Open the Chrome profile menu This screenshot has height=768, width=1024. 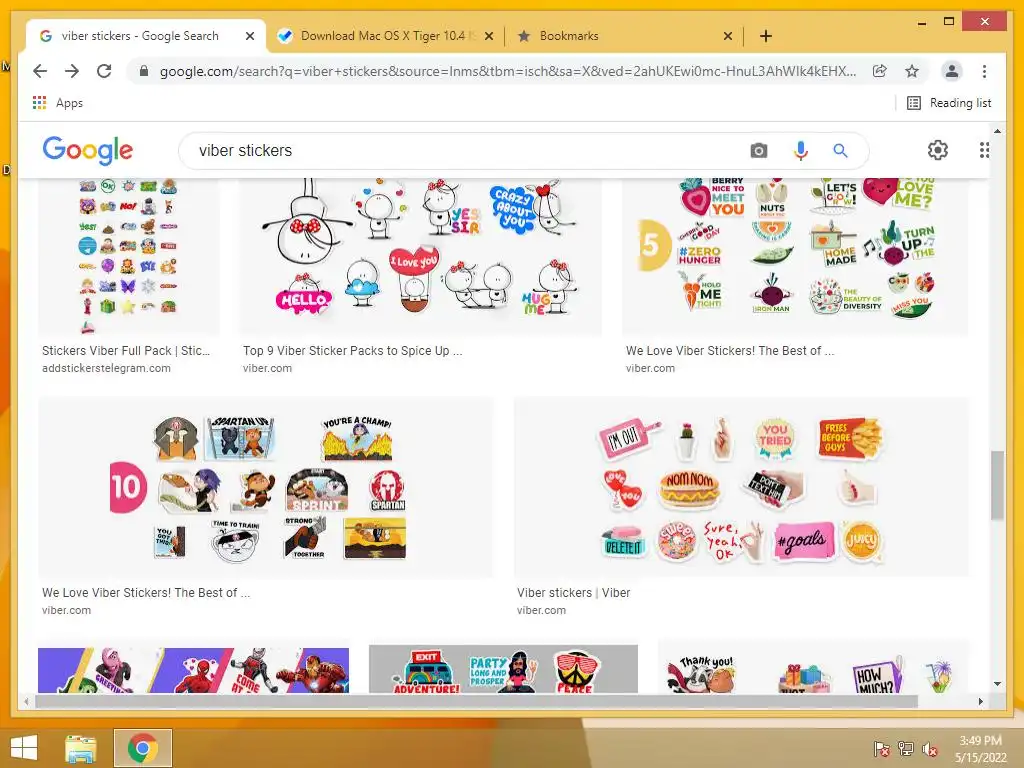click(952, 71)
